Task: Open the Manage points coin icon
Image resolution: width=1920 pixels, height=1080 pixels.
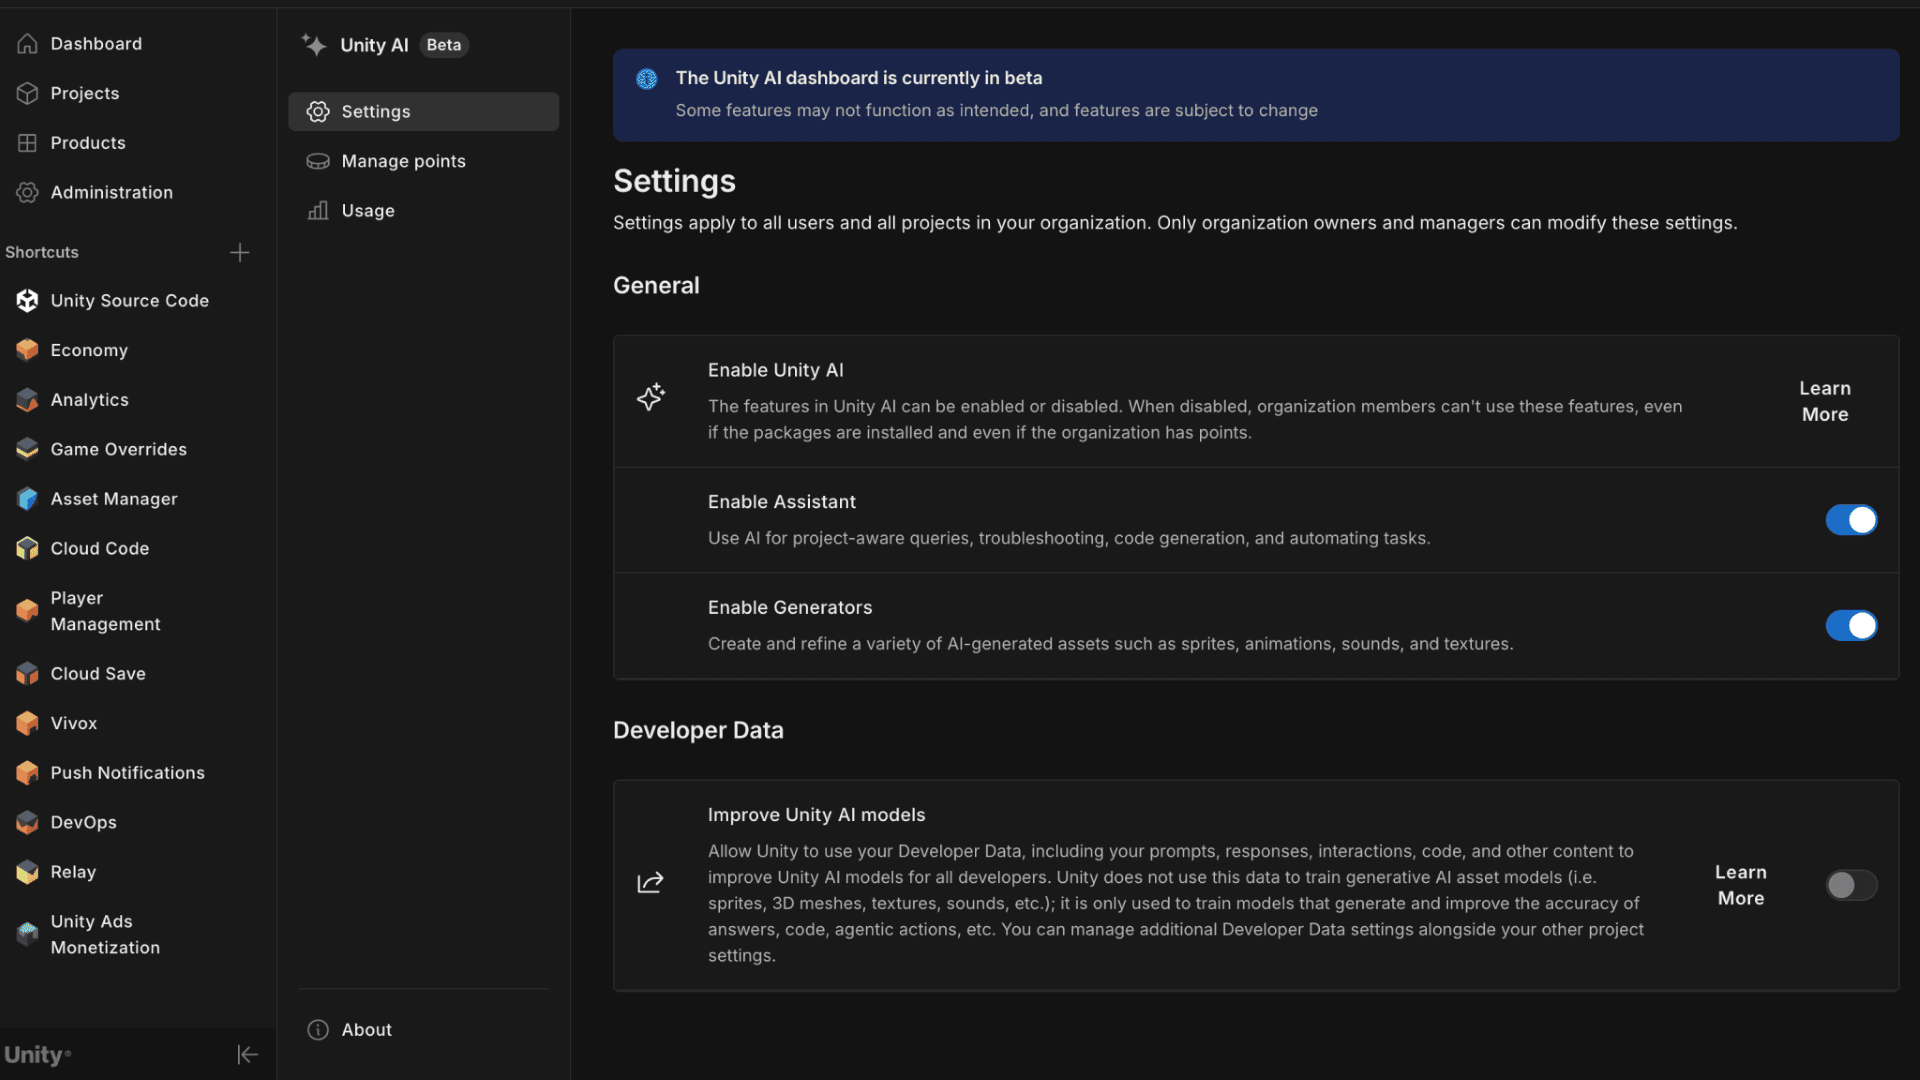Action: 317,161
